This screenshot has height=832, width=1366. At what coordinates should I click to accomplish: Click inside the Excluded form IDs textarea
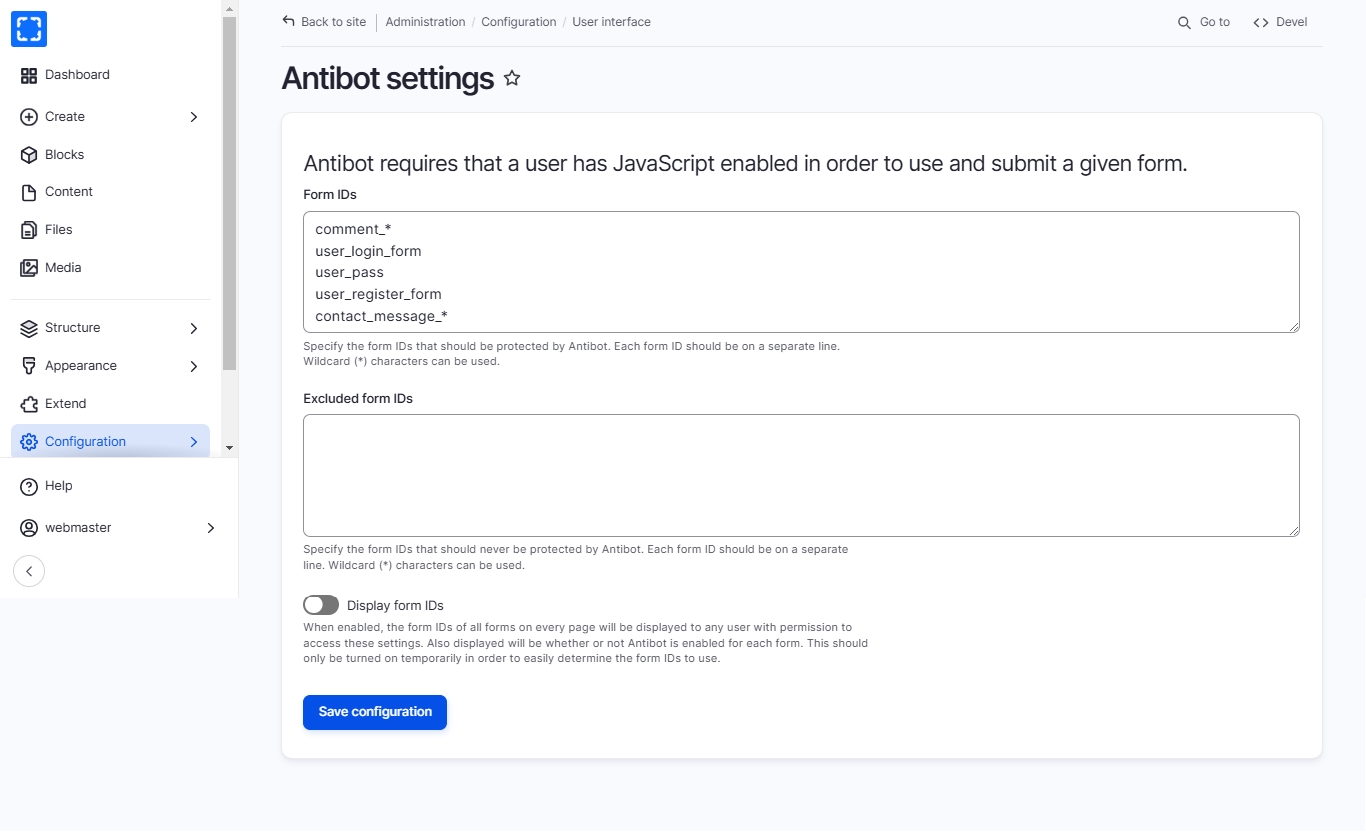pyautogui.click(x=801, y=475)
